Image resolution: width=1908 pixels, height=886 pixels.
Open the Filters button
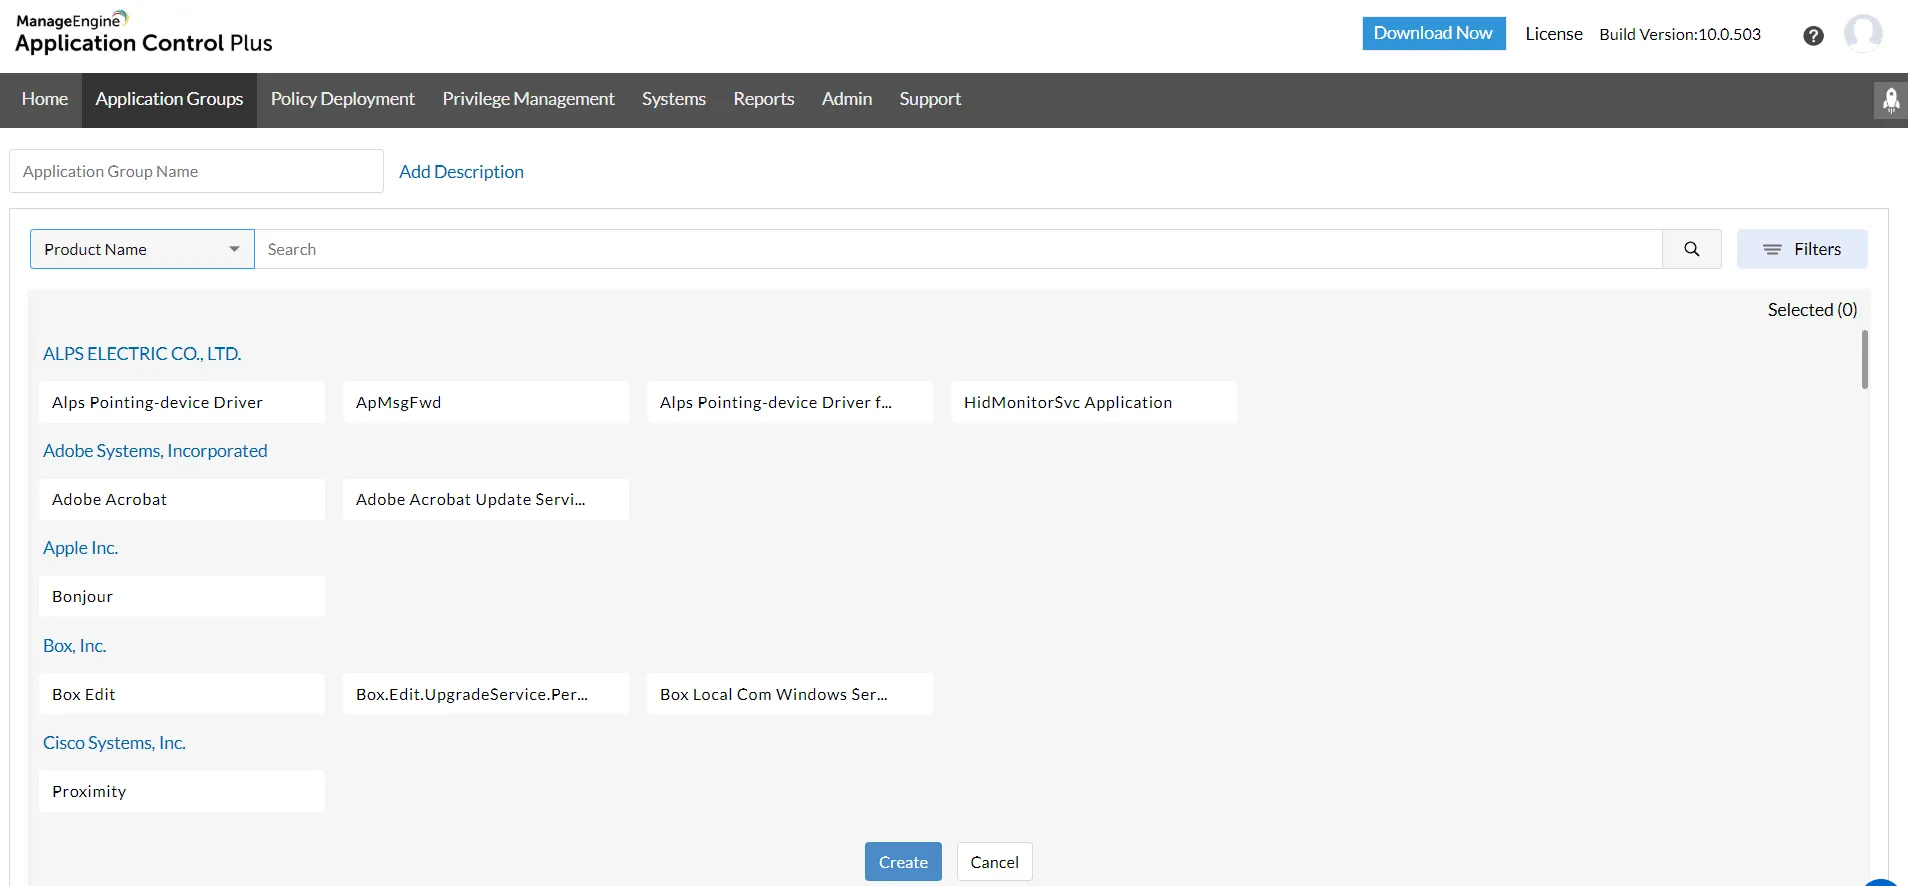(x=1801, y=249)
